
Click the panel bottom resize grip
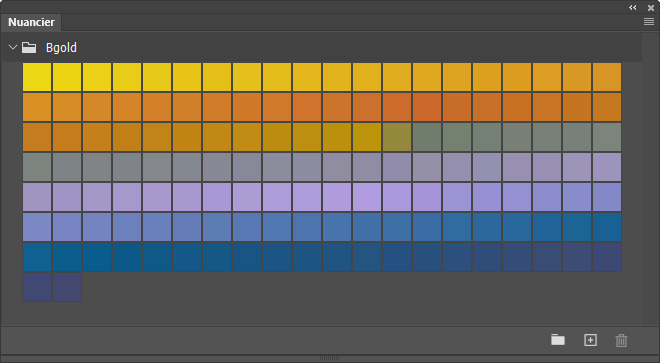click(x=330, y=358)
